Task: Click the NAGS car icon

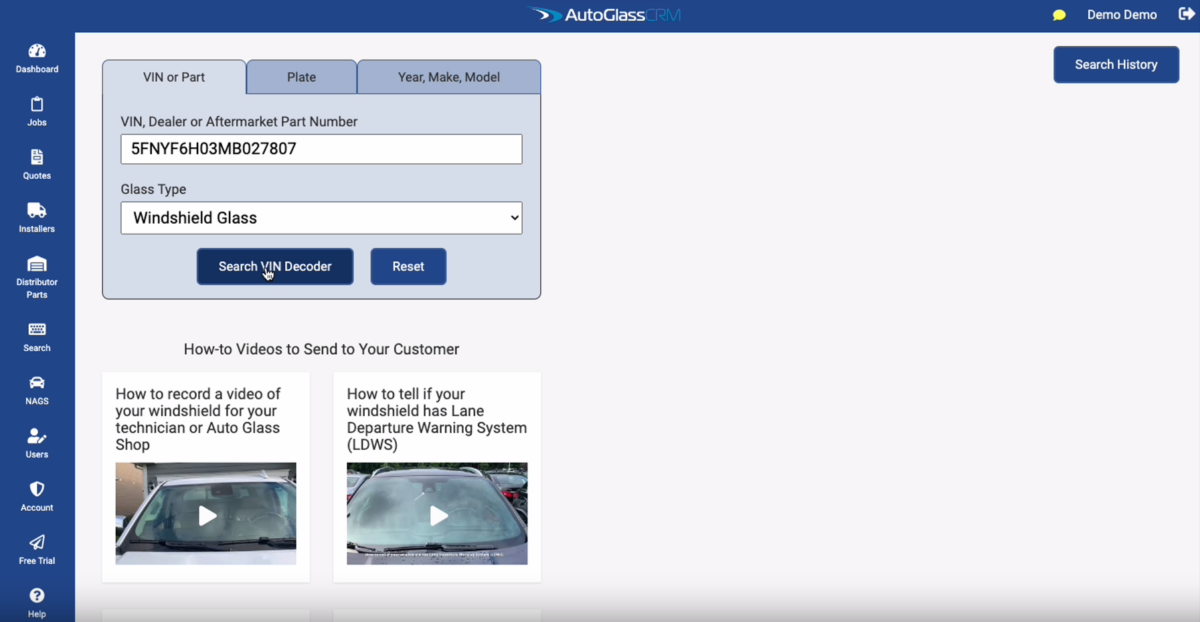Action: pyautogui.click(x=37, y=383)
